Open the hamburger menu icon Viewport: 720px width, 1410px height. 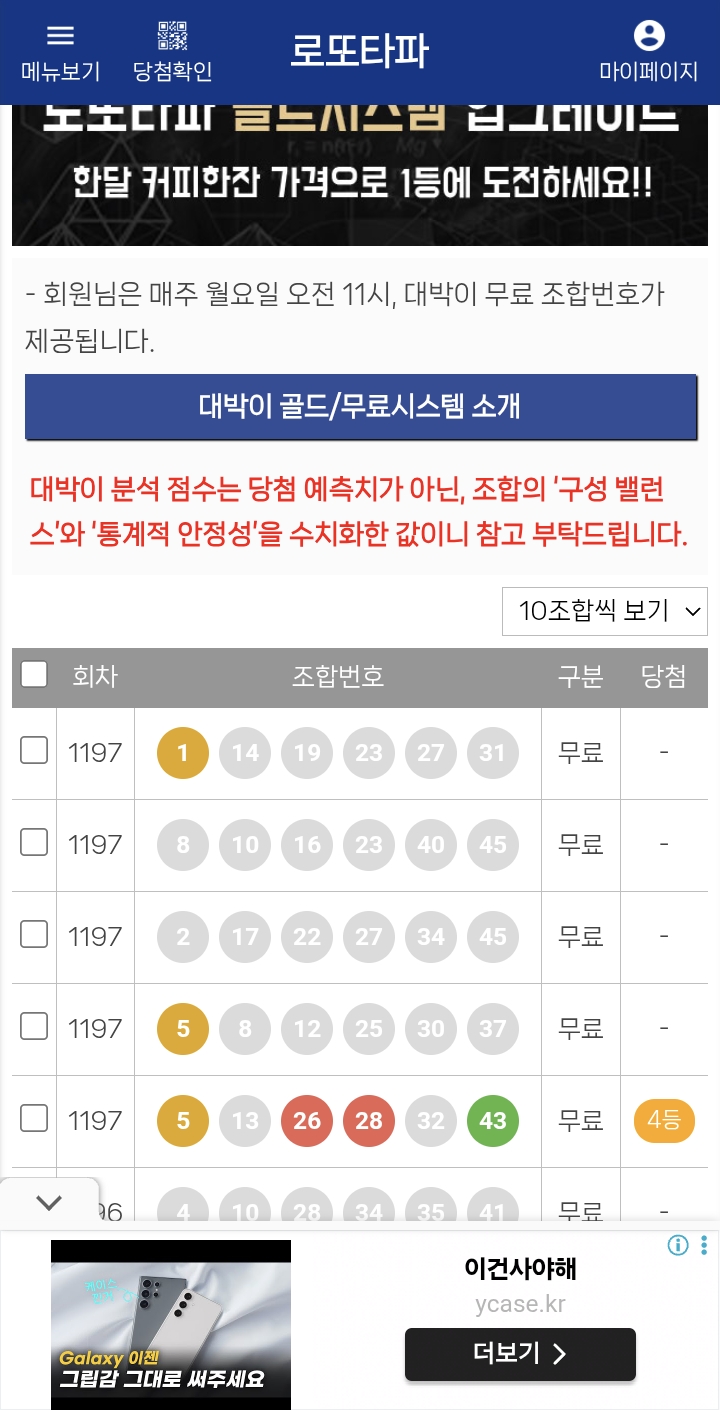[x=61, y=36]
